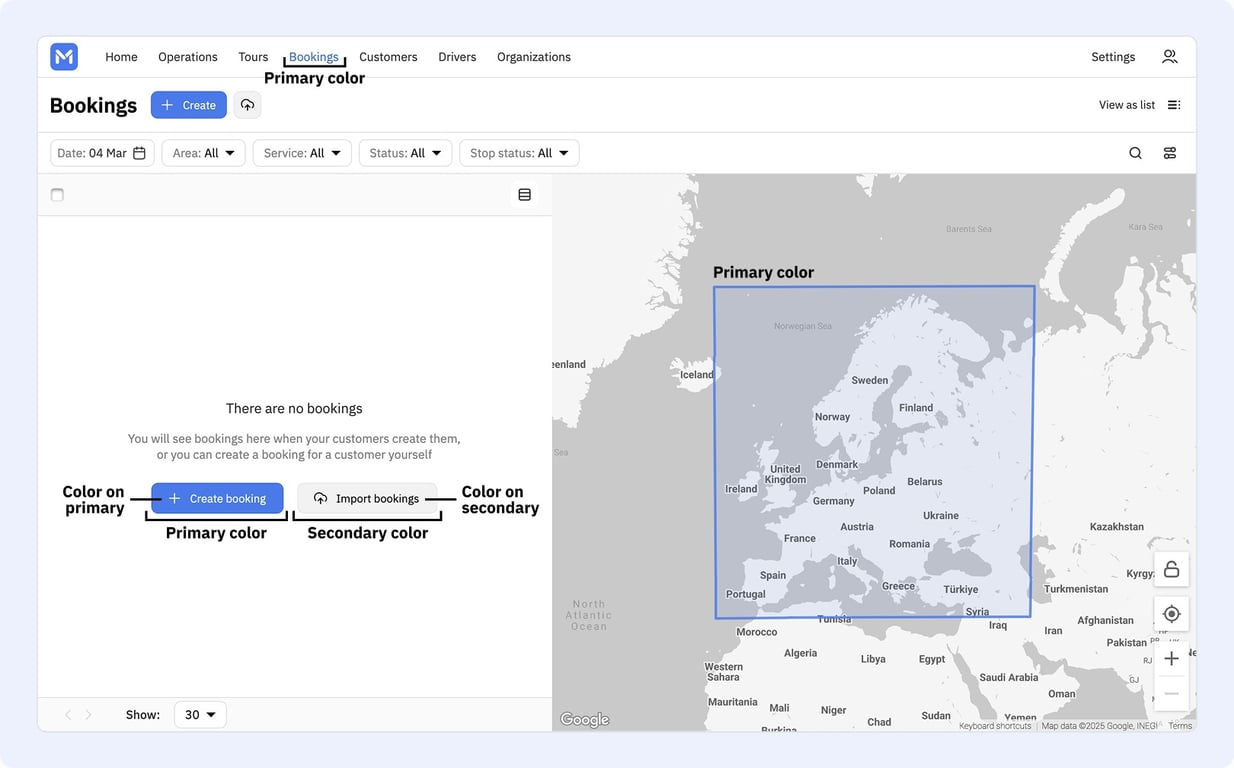
Task: Click the 'There are no bookings' message
Action: [294, 408]
